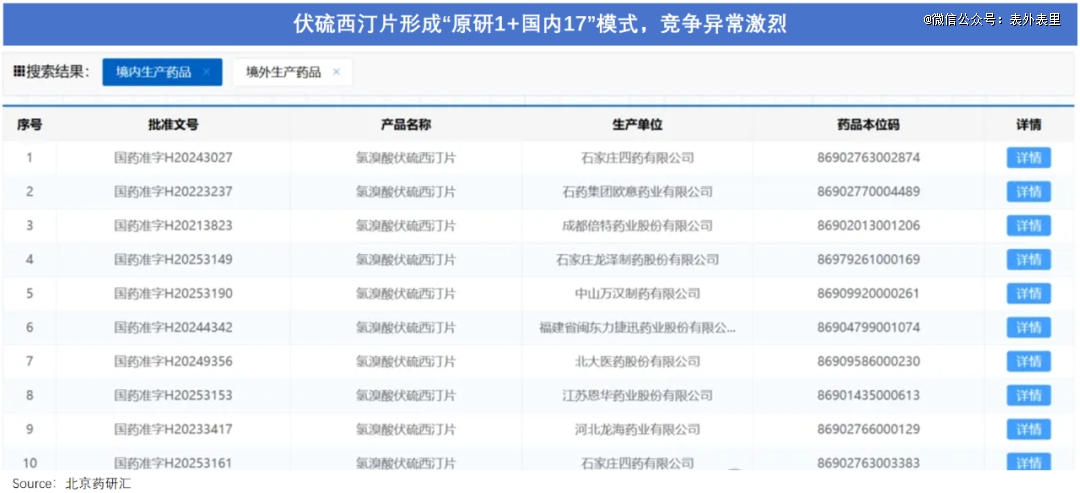Select approval number 国药准字H20253153
Image resolution: width=1080 pixels, height=493 pixels.
coord(173,395)
